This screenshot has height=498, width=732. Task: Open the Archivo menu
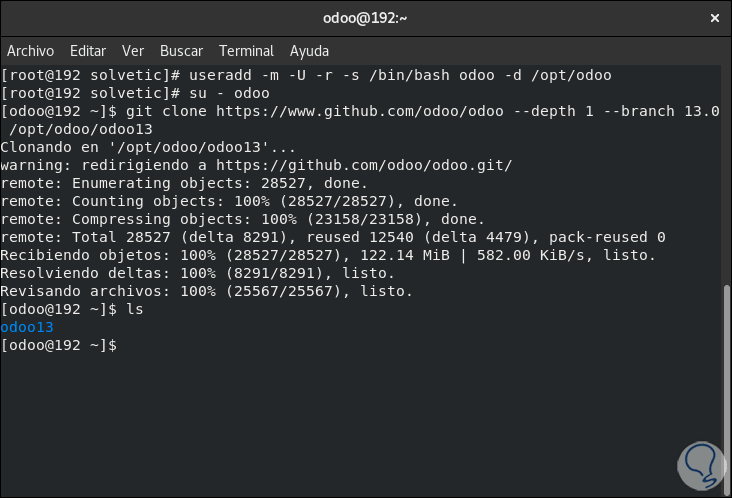click(x=30, y=51)
